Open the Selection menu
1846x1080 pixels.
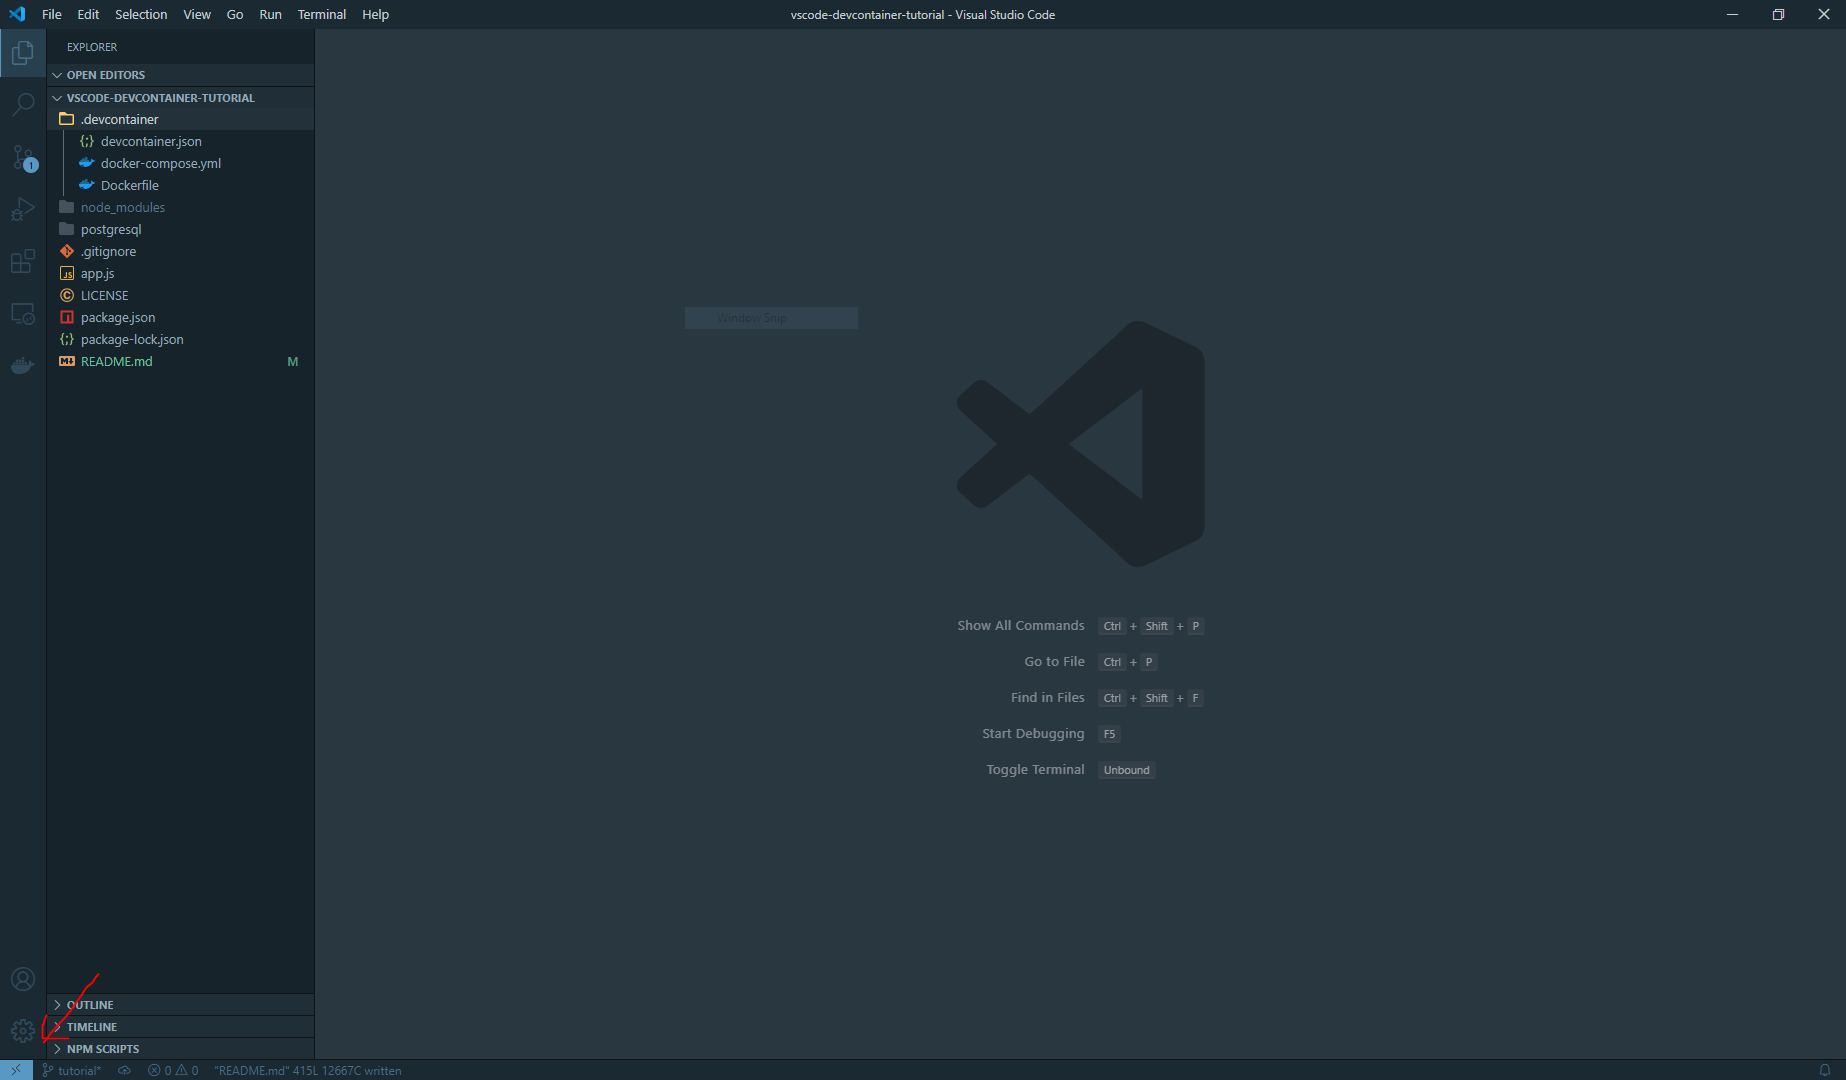tap(141, 14)
